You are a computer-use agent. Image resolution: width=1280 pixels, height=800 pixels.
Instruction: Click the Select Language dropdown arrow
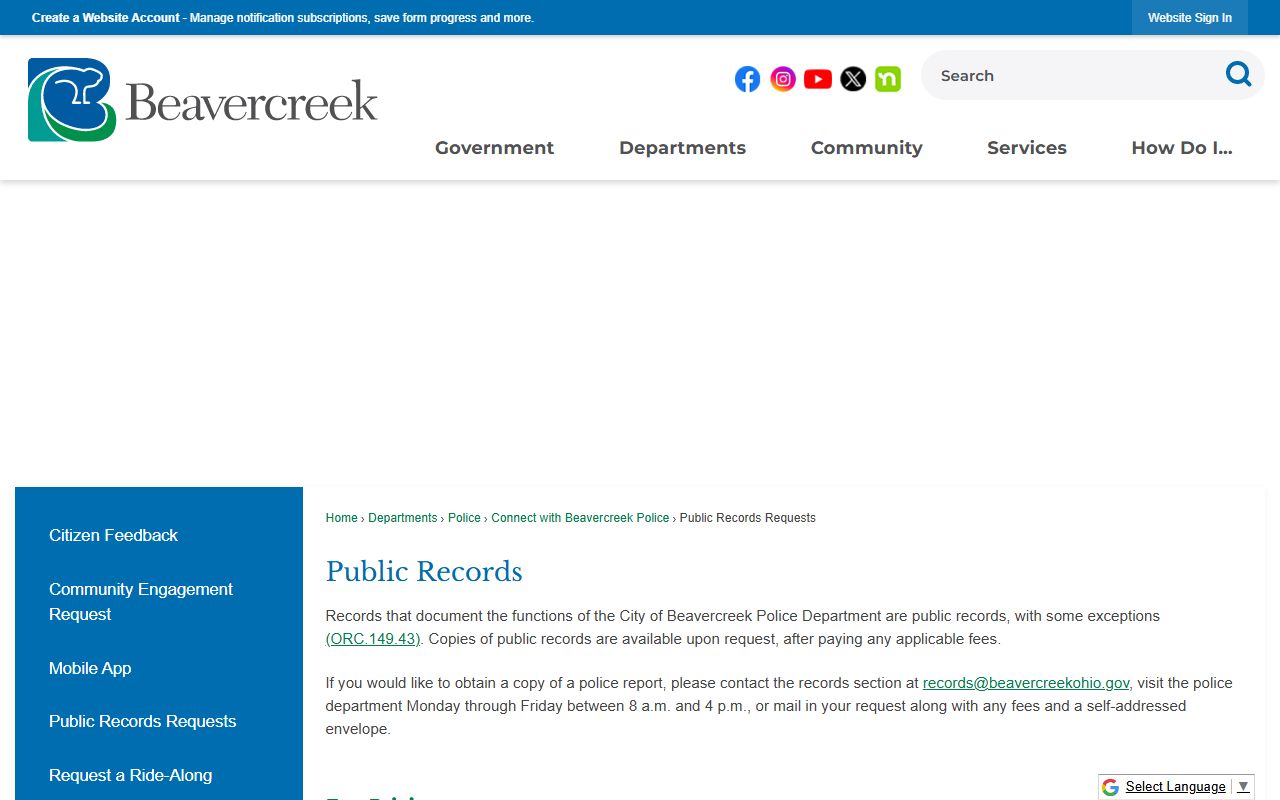click(1243, 787)
